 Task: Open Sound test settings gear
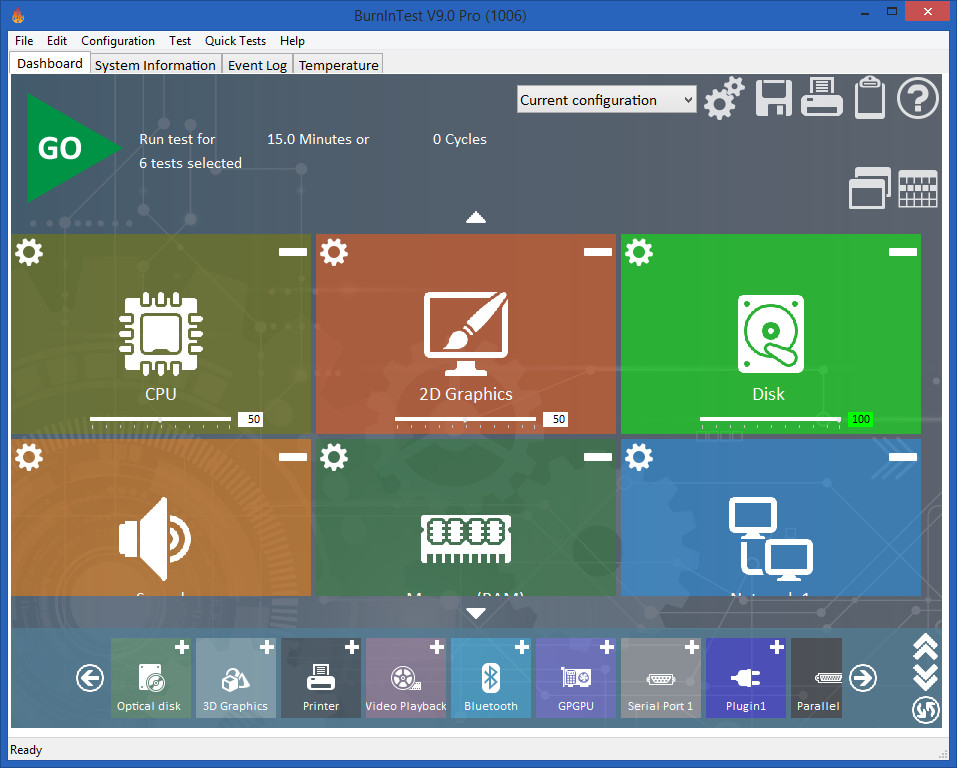pos(29,457)
